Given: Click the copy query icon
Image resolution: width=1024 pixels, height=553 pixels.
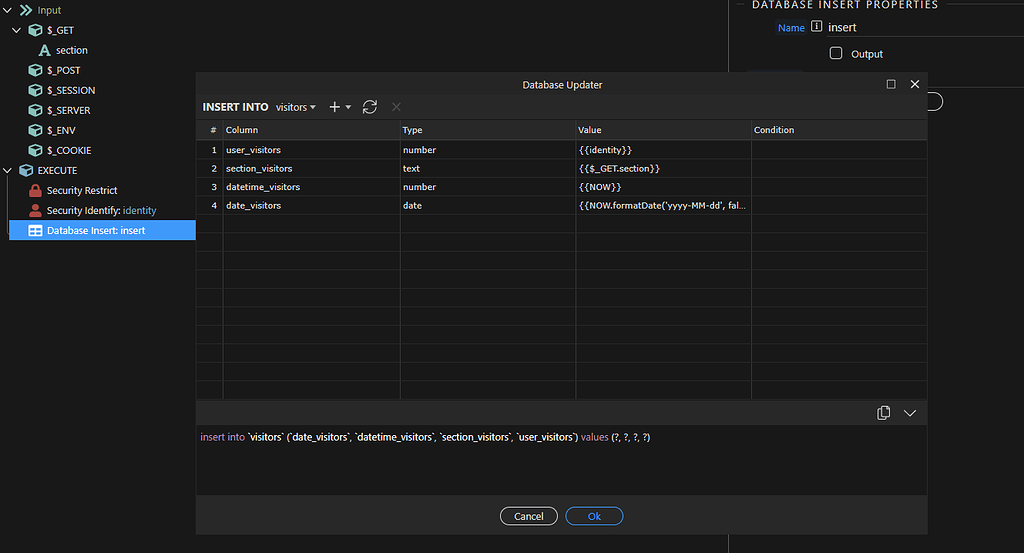Looking at the screenshot, I should [x=884, y=413].
